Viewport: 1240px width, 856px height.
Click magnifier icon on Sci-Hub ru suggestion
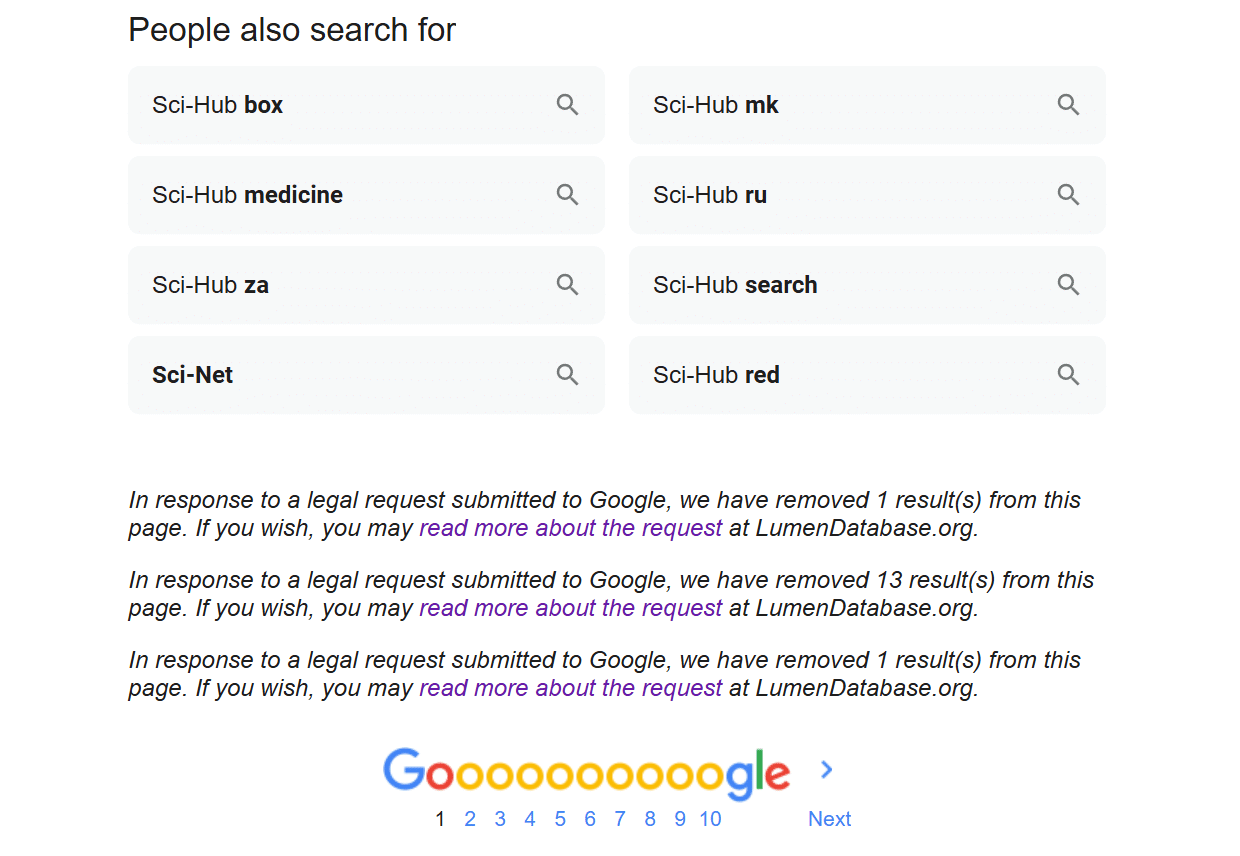point(1069,195)
